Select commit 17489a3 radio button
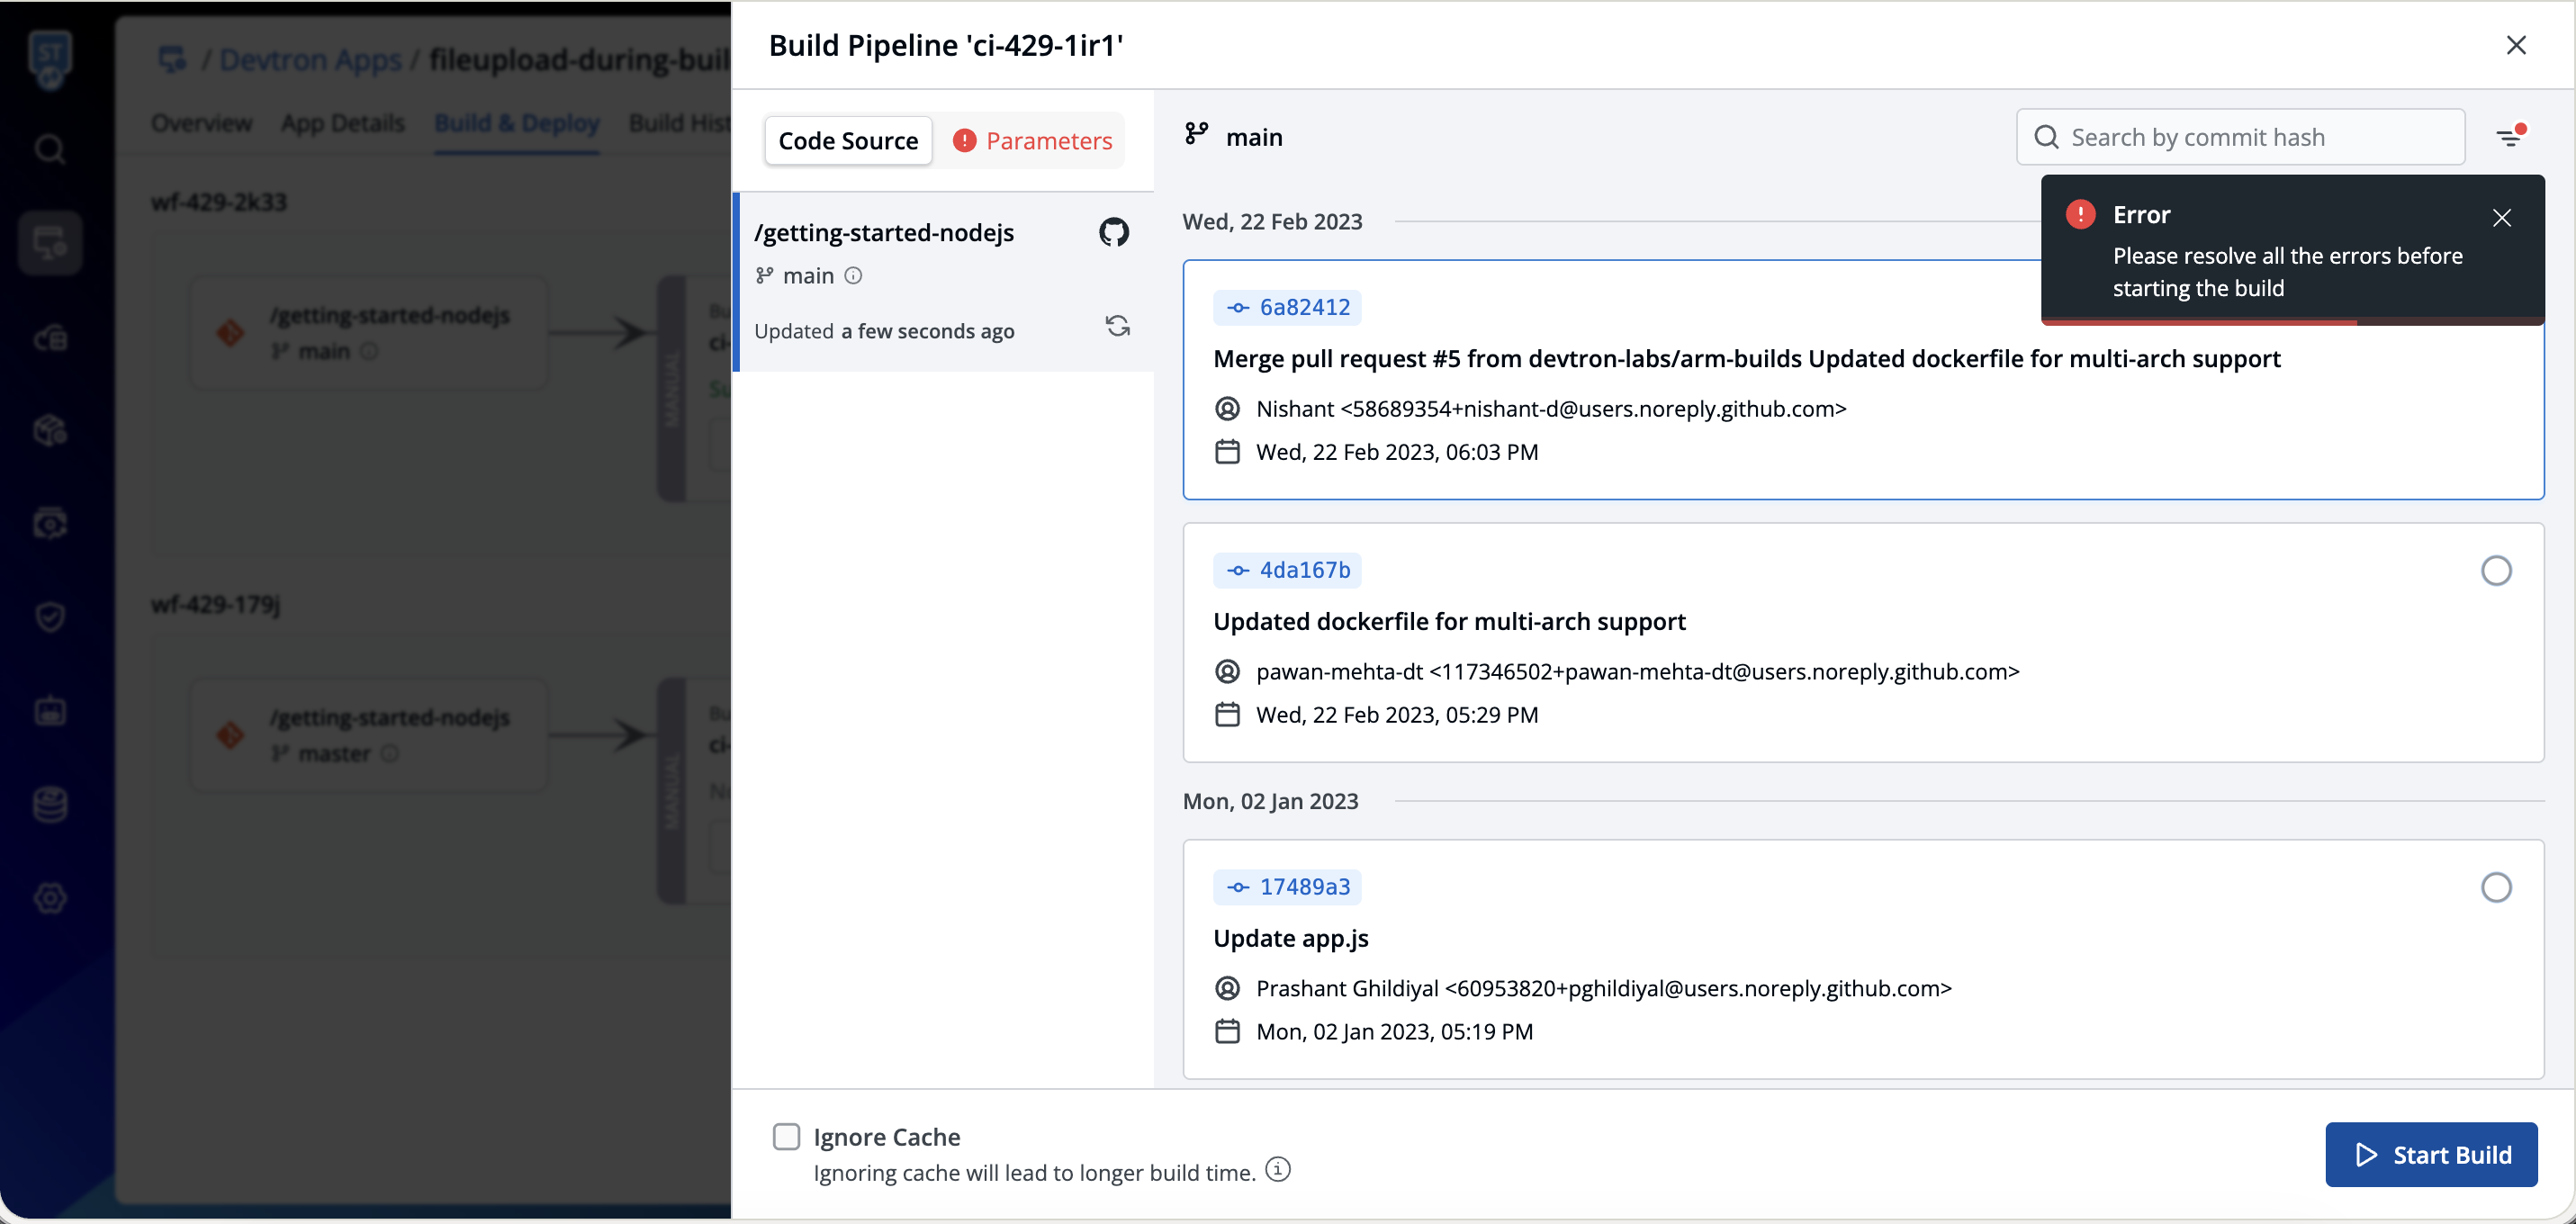 [2496, 888]
